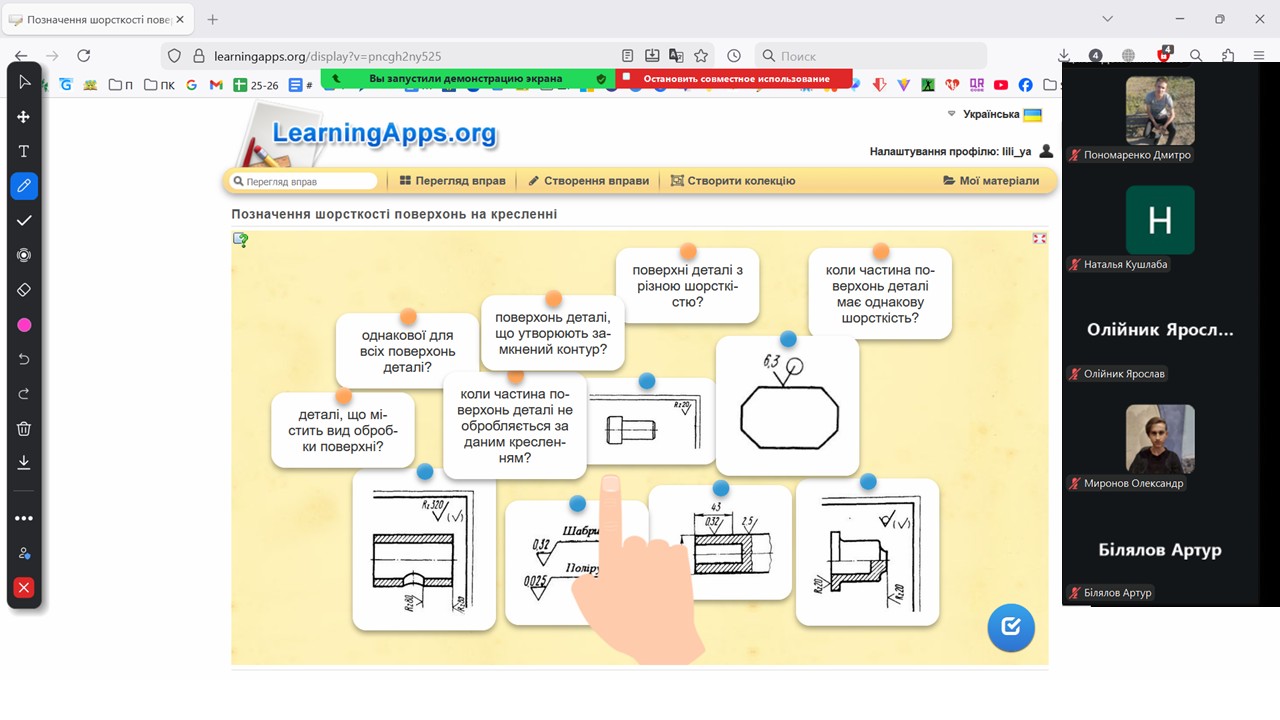Screen dimensions: 1280x720
Task: Click the blue checkmark to verify answers
Action: pyautogui.click(x=1010, y=627)
